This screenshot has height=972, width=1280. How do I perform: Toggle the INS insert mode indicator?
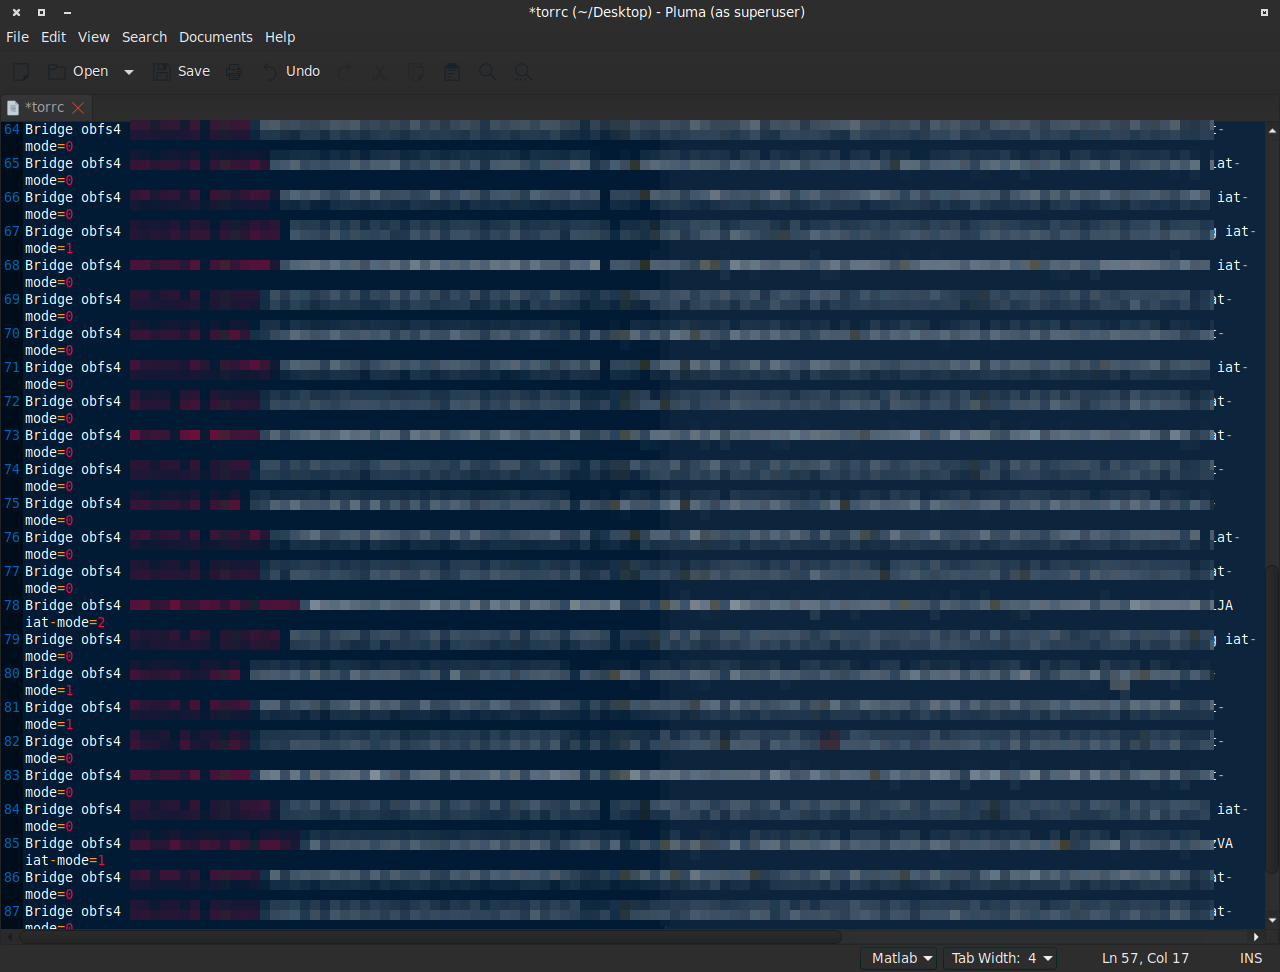coord(1251,958)
